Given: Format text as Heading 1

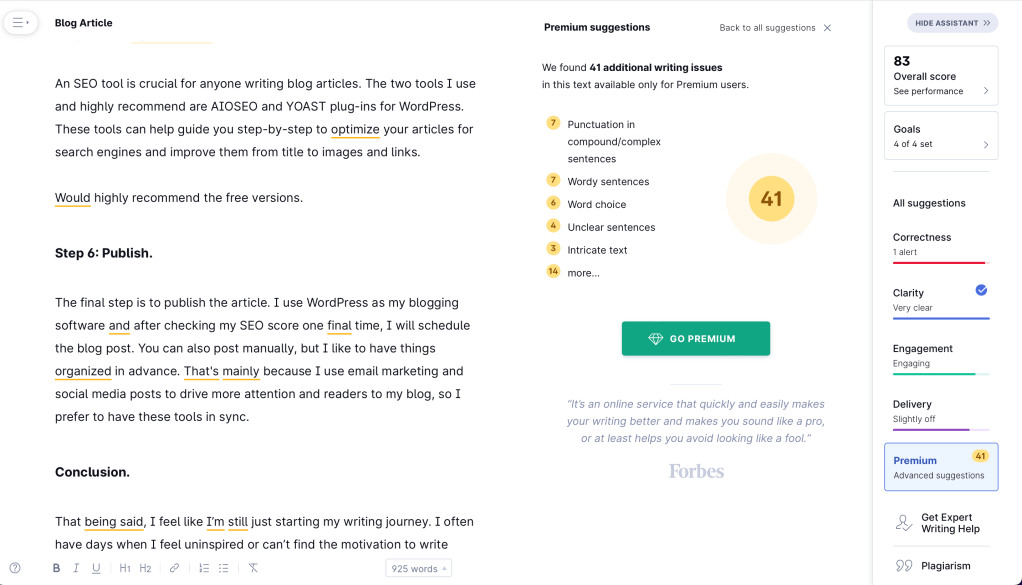Looking at the screenshot, I should (124, 567).
